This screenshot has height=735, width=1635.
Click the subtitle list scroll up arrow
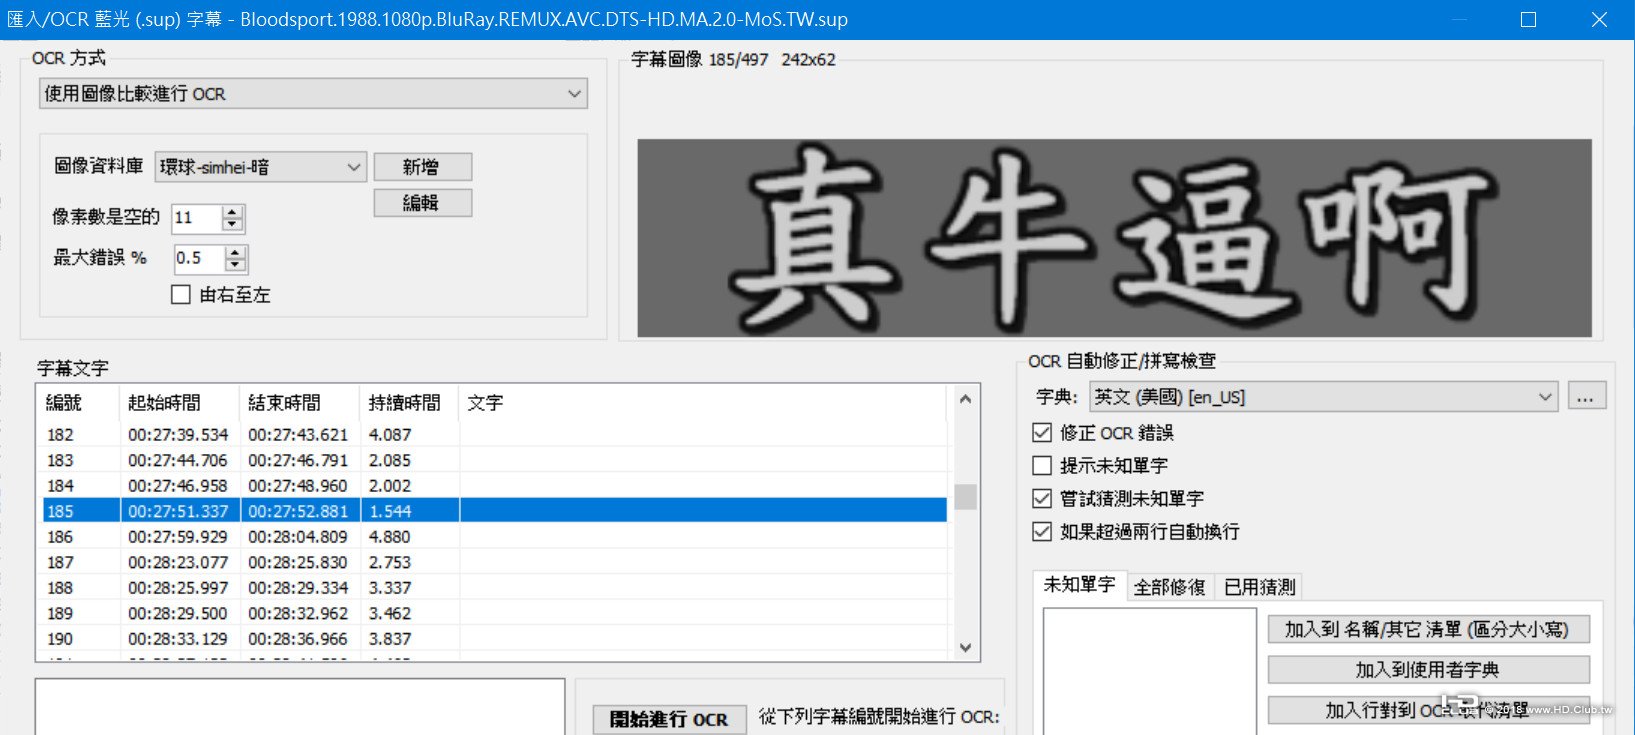[965, 399]
